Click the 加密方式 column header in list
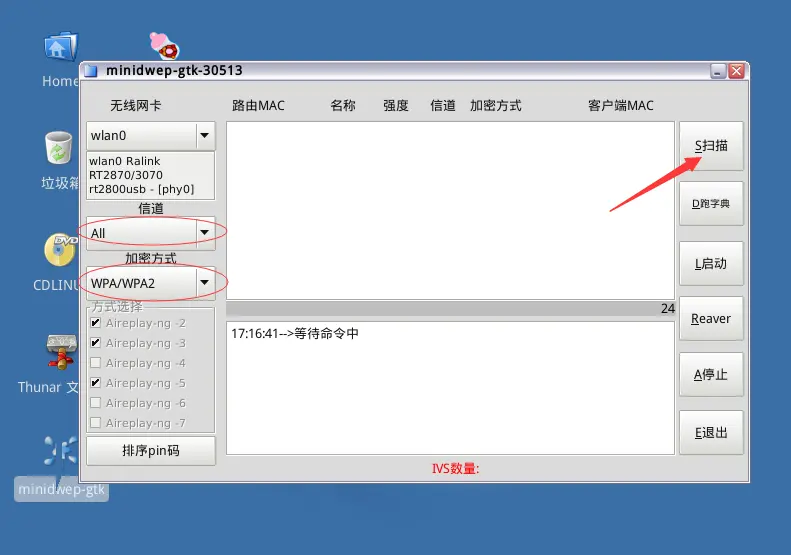 pos(495,105)
